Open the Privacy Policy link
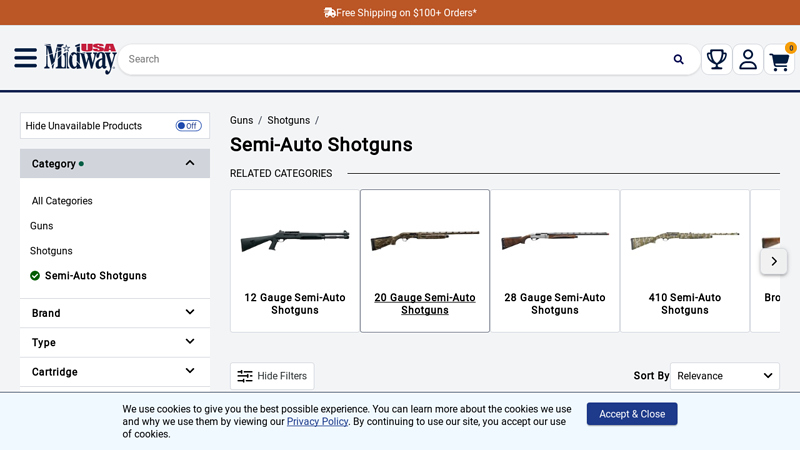This screenshot has width=800, height=450. (x=317, y=421)
